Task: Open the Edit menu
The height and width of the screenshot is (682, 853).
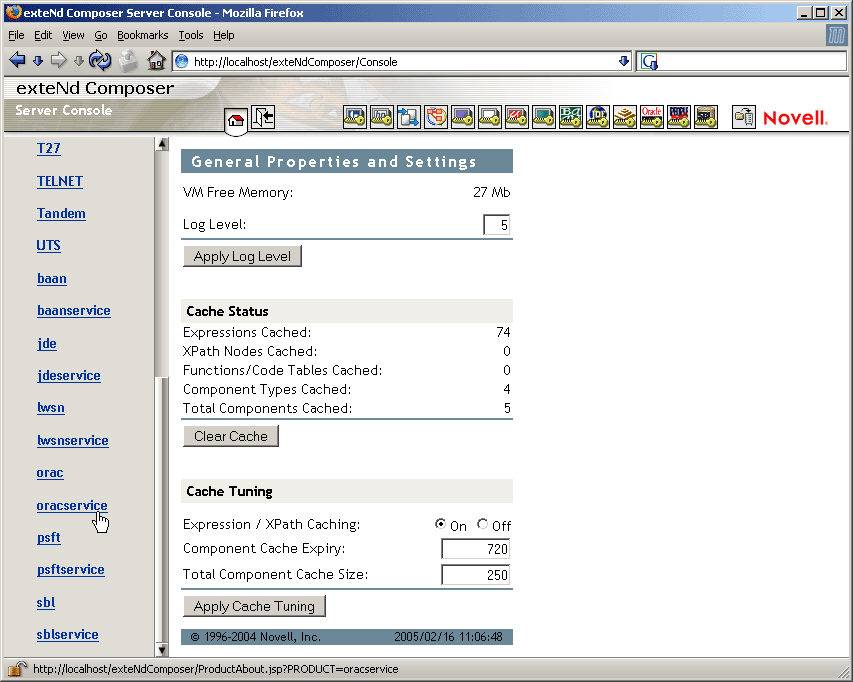Action: point(43,35)
